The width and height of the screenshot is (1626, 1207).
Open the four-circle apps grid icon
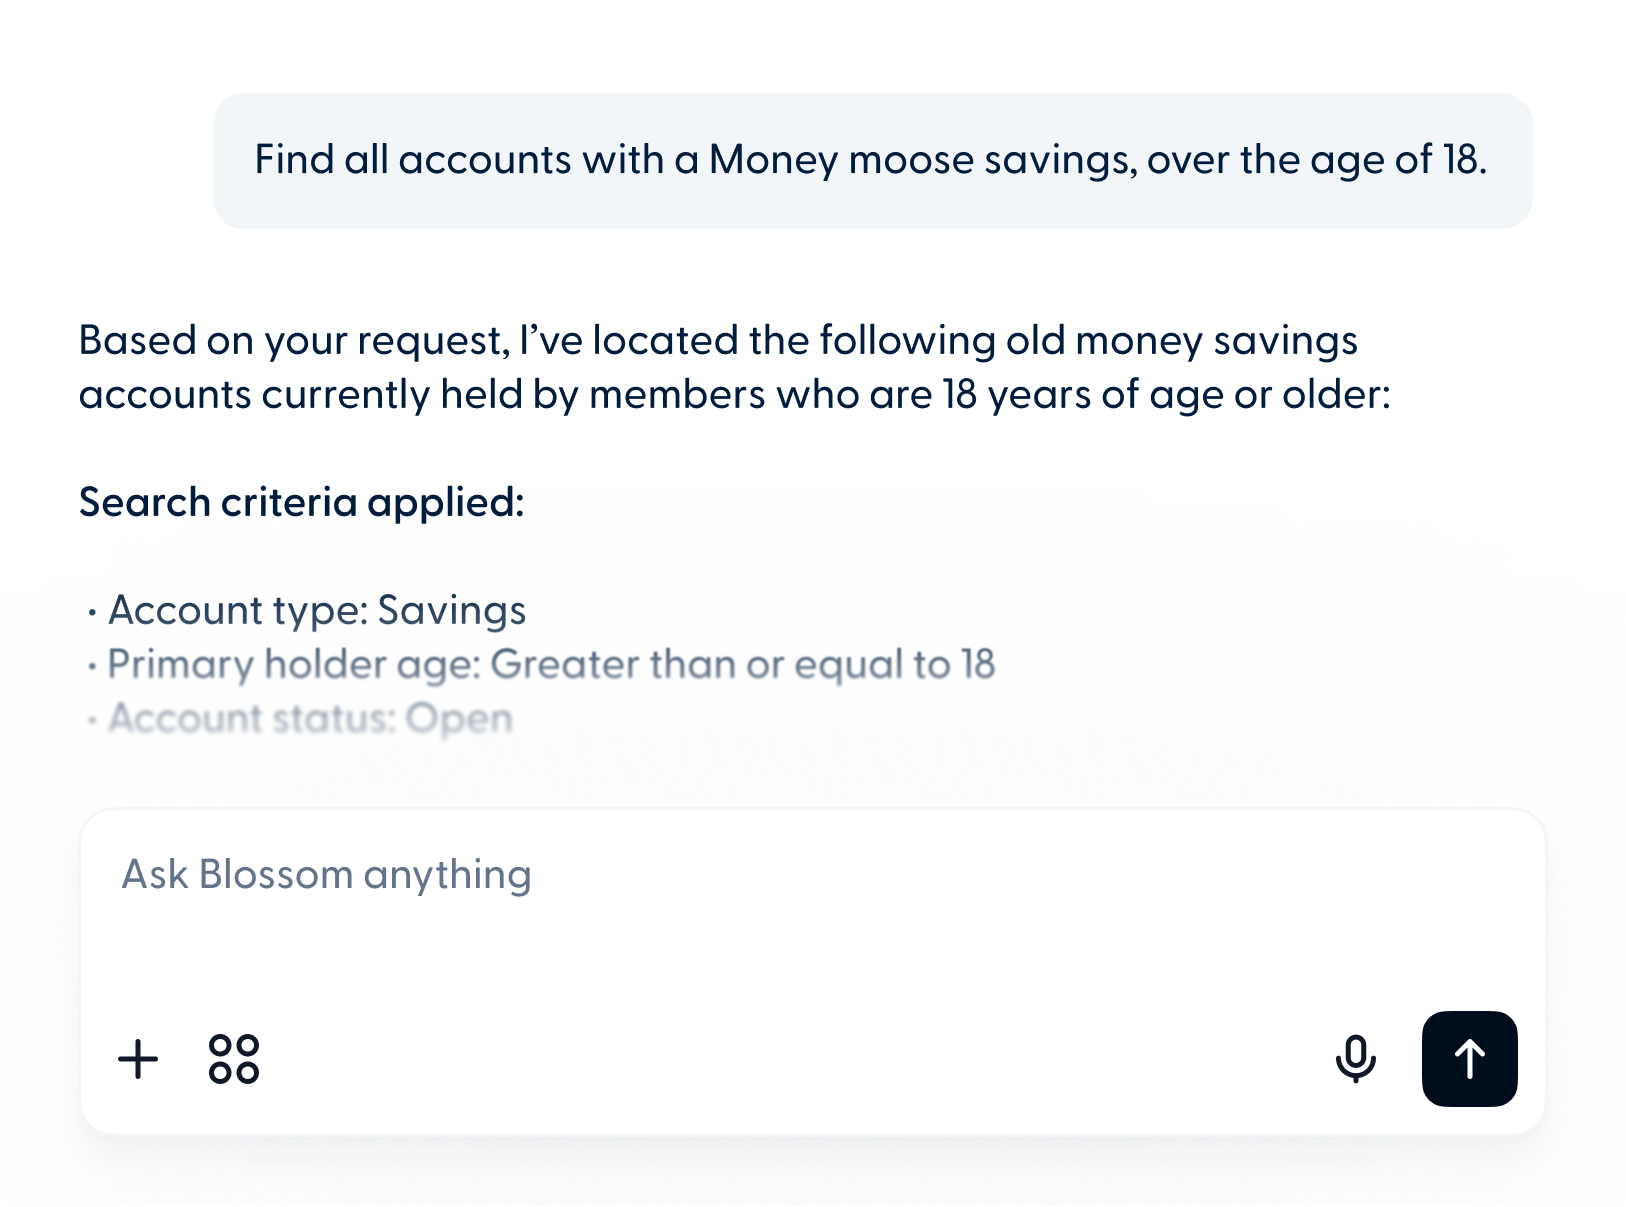tap(234, 1059)
